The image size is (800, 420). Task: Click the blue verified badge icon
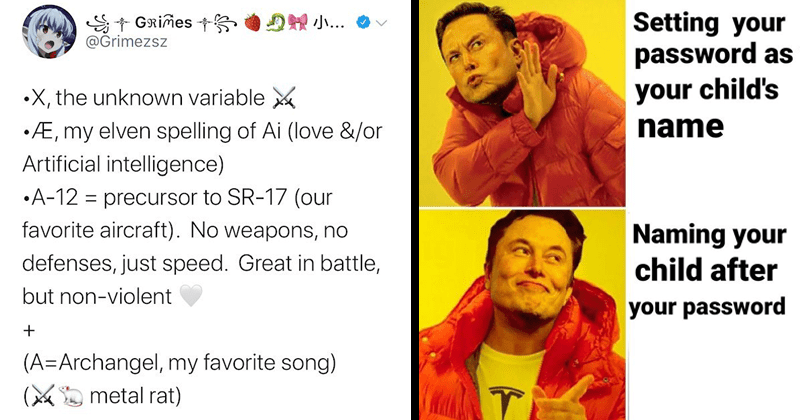363,22
